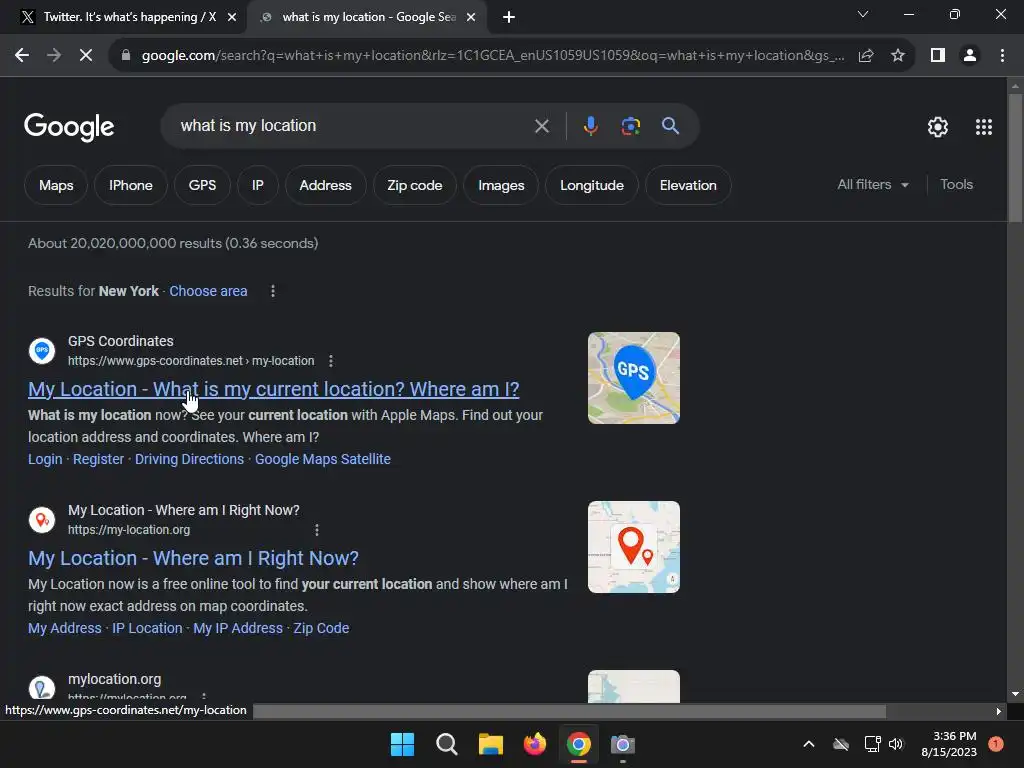
Task: Open Windows Start menu
Action: click(402, 744)
